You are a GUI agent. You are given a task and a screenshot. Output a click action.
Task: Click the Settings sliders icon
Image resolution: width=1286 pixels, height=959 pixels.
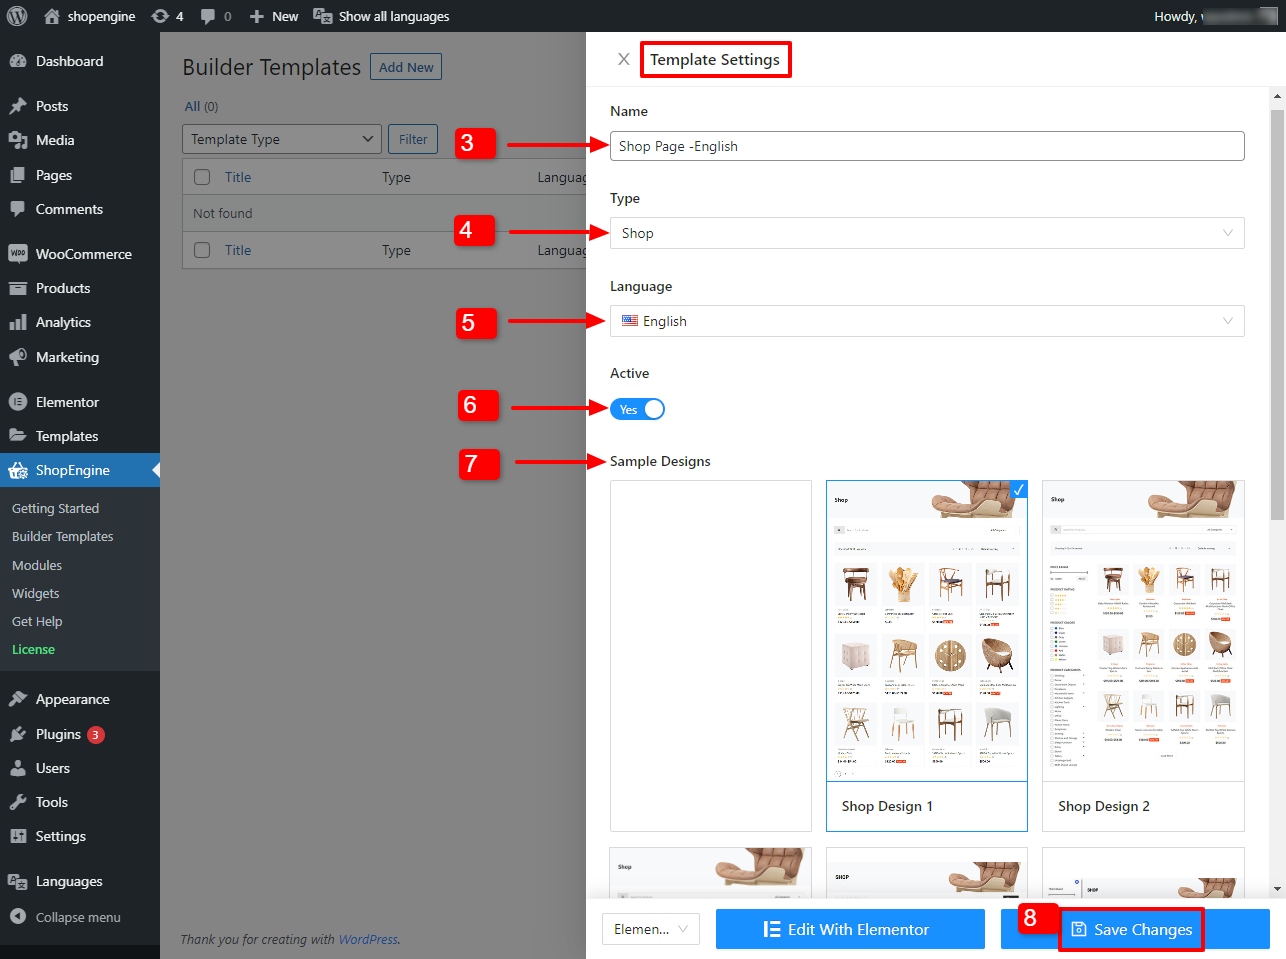18,836
